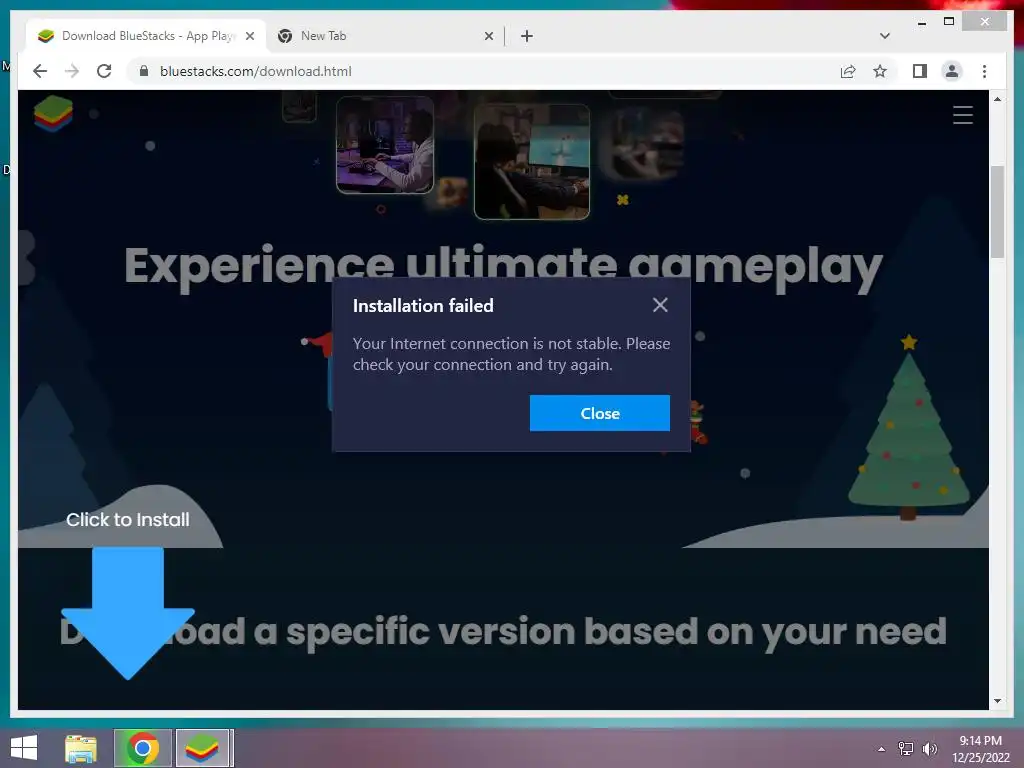Switch to the Download BlueStacks tab

coord(146,36)
